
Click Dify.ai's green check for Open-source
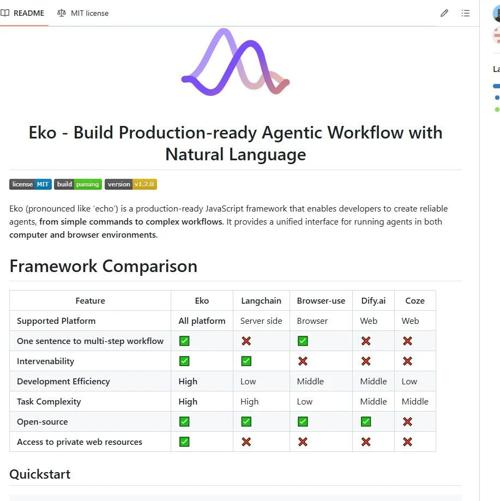366,422
